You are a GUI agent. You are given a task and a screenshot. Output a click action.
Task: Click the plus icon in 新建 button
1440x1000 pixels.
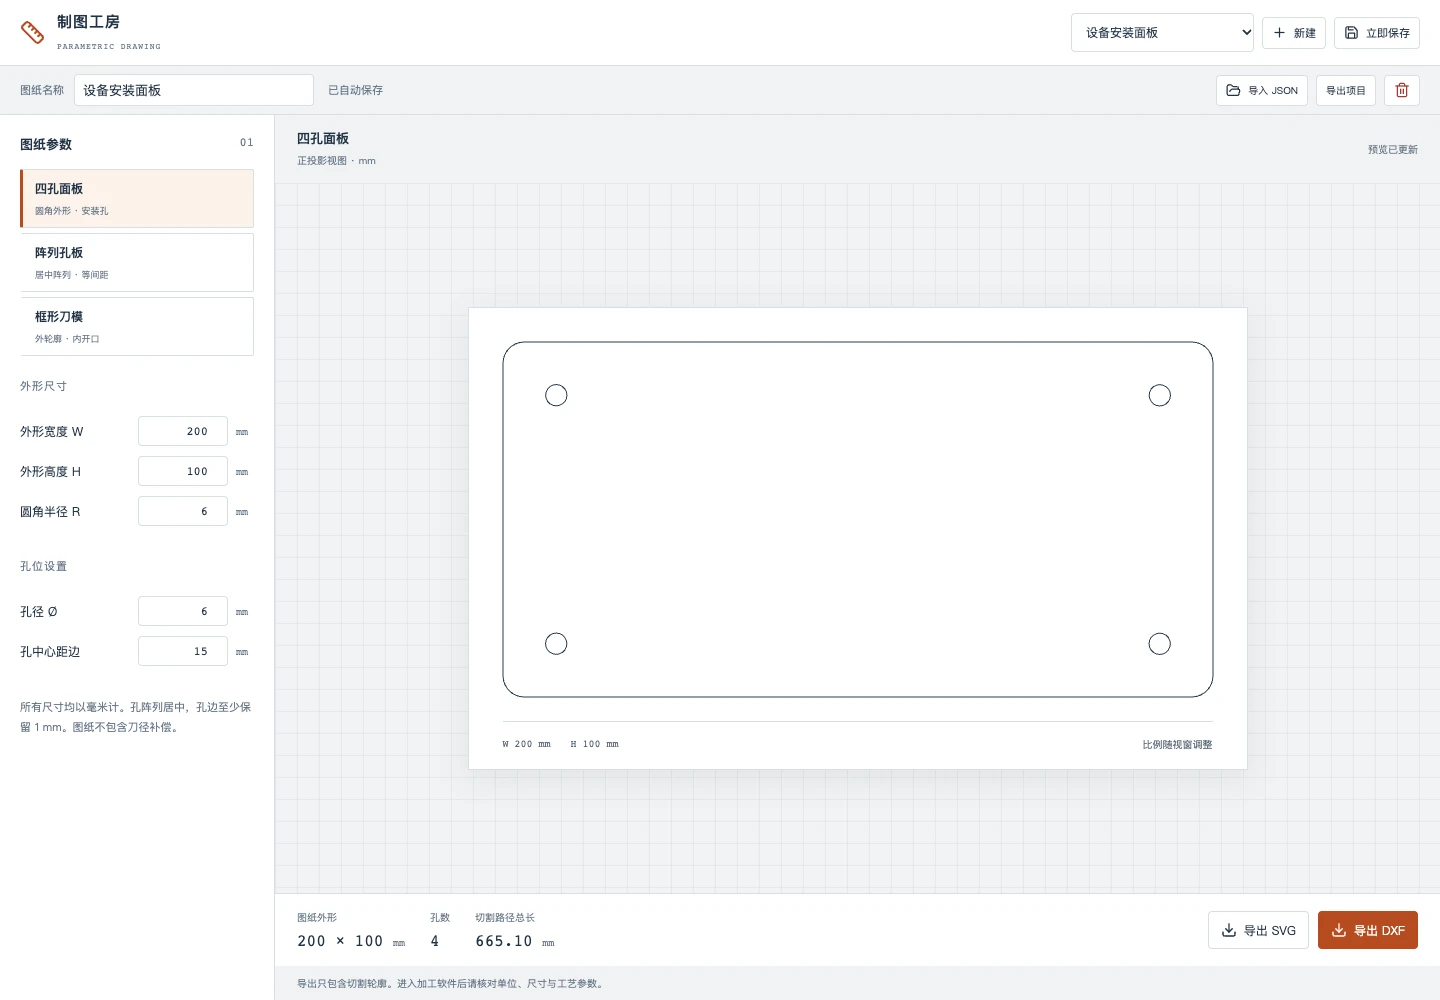point(1279,33)
